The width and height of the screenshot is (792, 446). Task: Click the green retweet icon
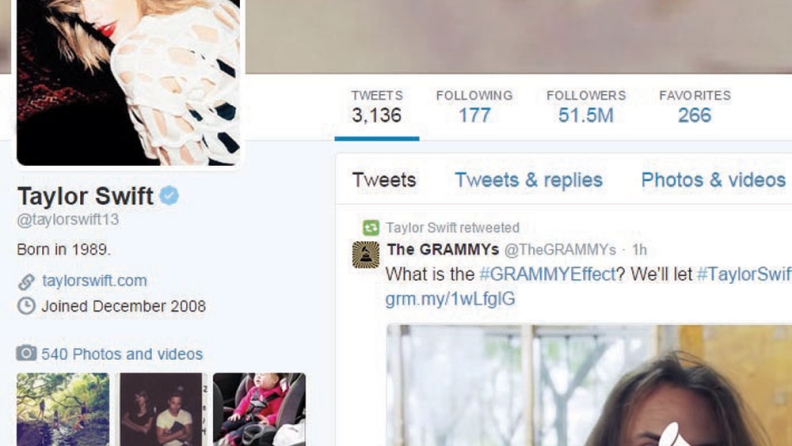[x=371, y=228]
